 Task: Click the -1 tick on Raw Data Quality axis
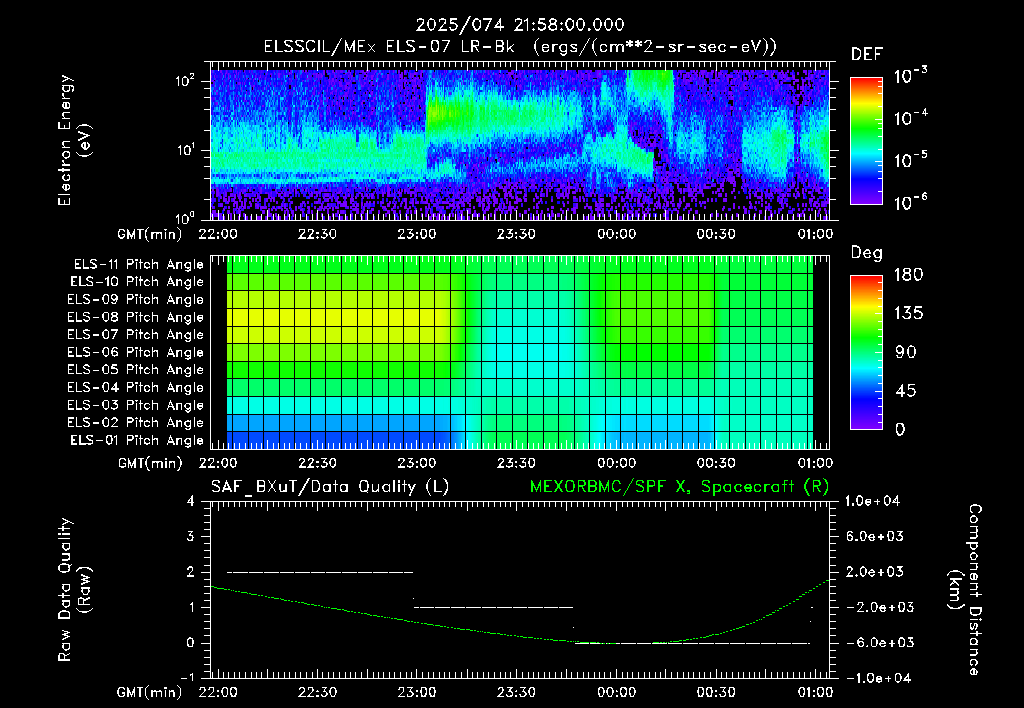pyautogui.click(x=187, y=677)
